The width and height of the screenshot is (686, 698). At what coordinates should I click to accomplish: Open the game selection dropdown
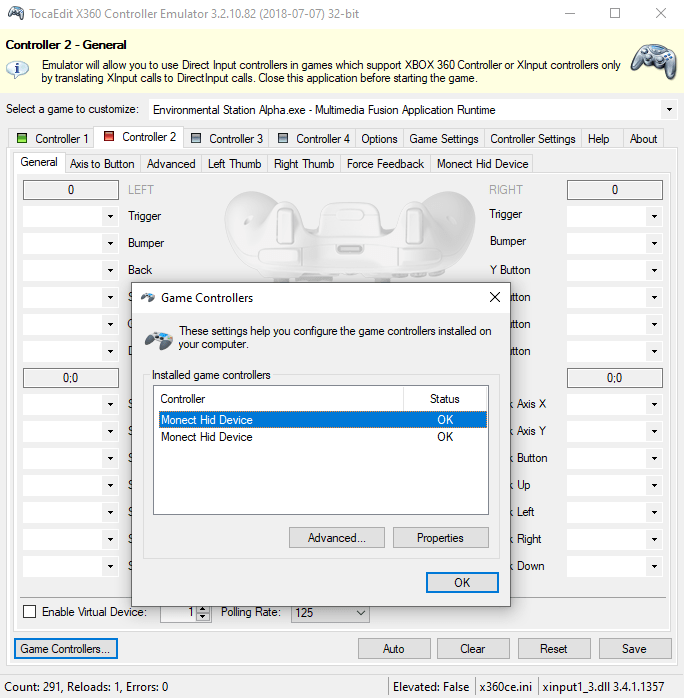[x=668, y=109]
